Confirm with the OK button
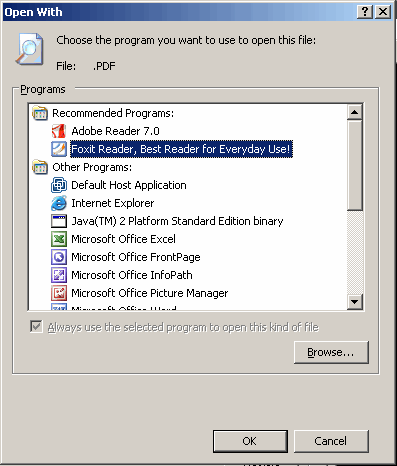 click(250, 441)
